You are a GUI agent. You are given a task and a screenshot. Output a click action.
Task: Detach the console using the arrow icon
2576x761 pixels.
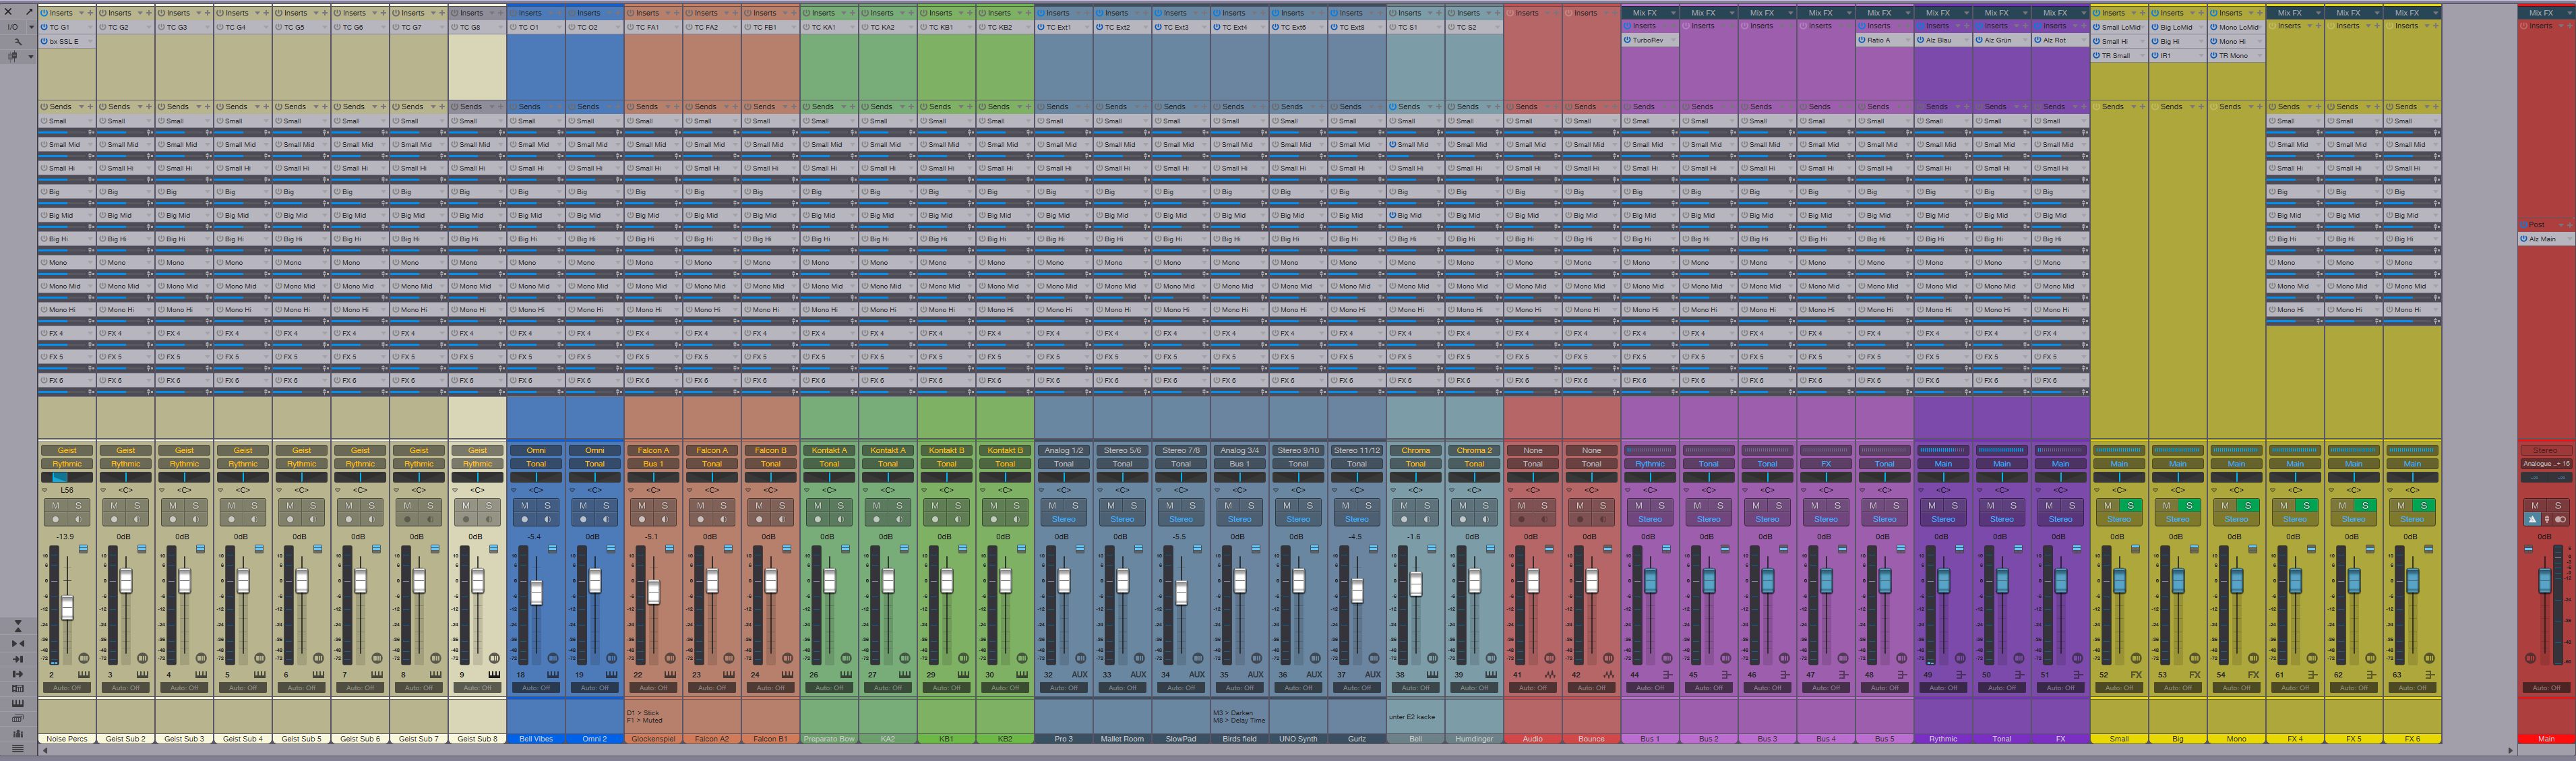point(29,12)
